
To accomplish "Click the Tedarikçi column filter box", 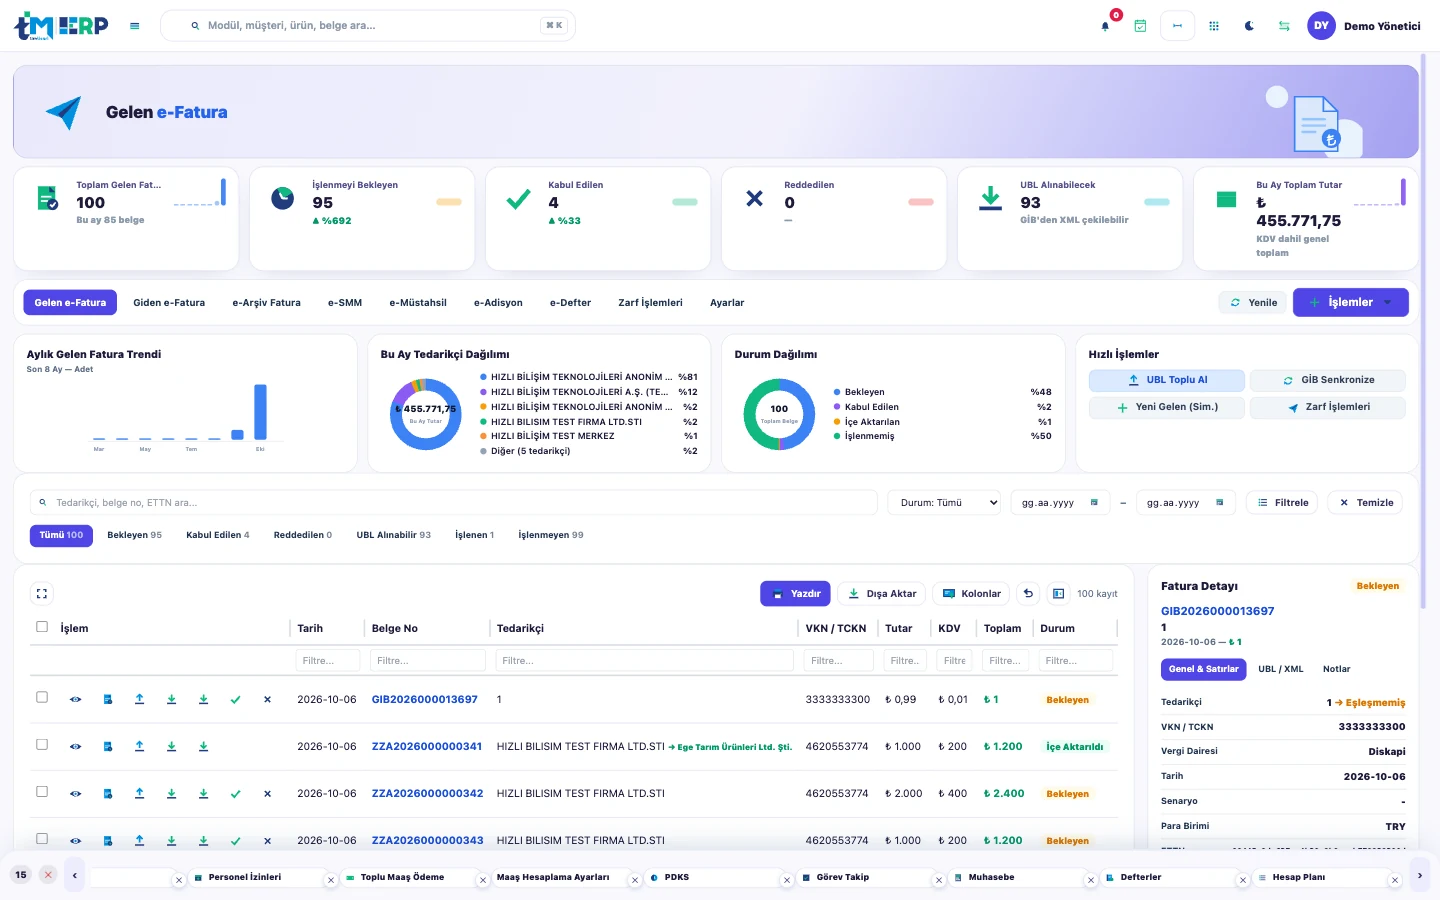I will pyautogui.click(x=645, y=660).
